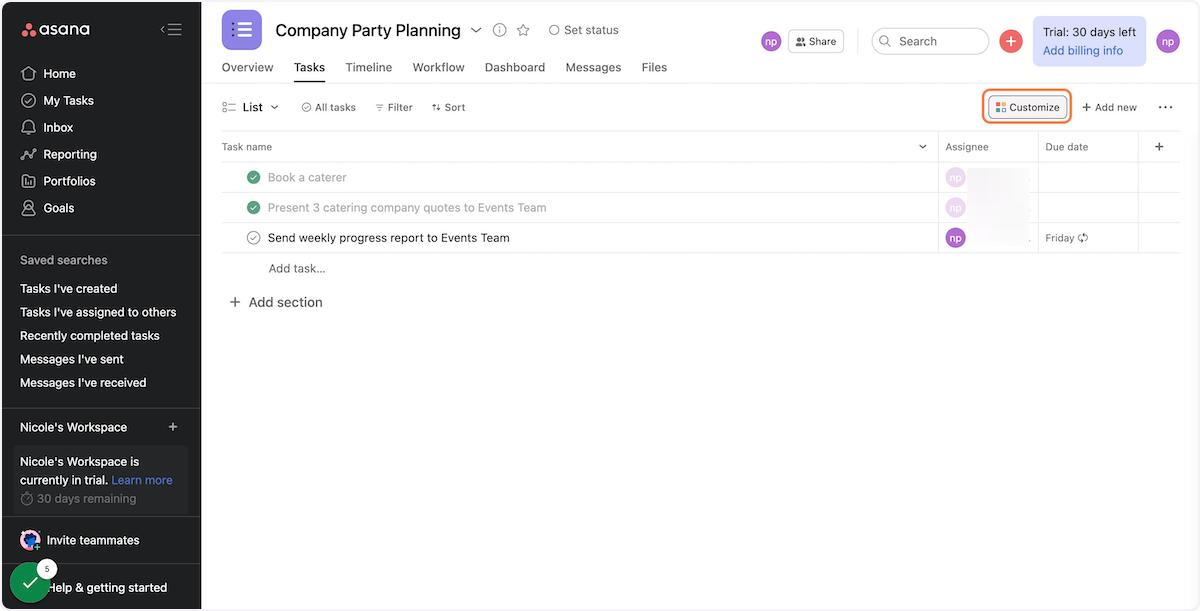Switch to the Files tab
Viewport: 1200px width, 611px height.
coord(654,67)
